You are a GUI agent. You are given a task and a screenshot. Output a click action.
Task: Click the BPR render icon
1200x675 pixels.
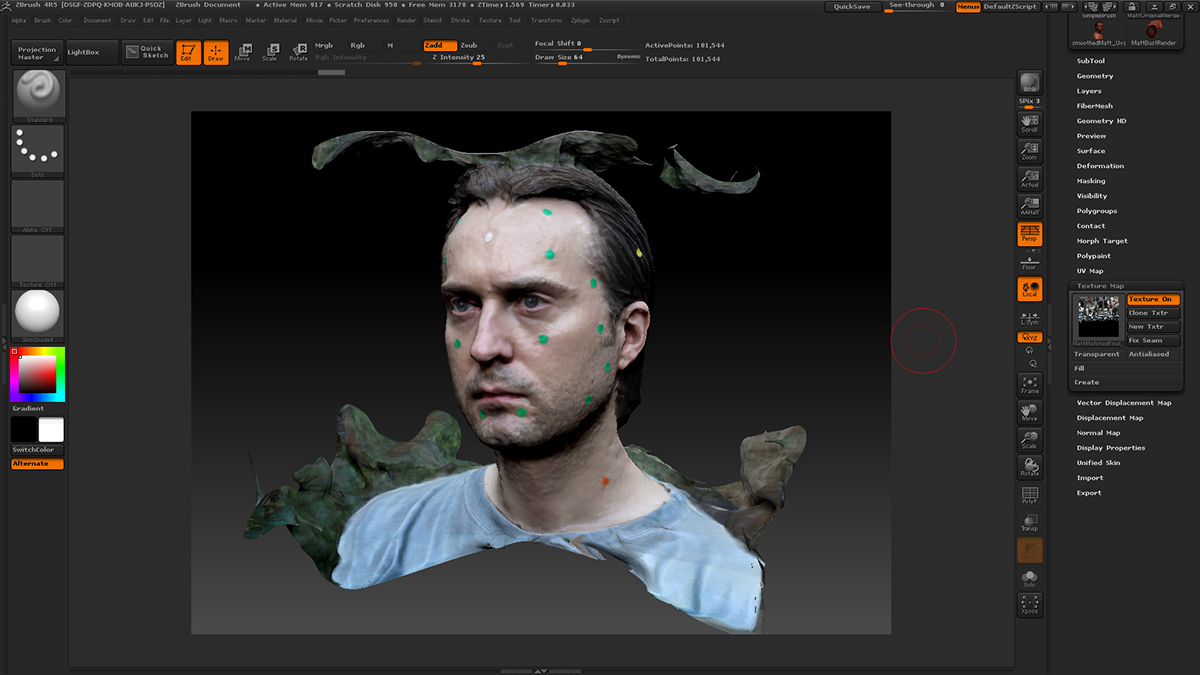point(1029,83)
